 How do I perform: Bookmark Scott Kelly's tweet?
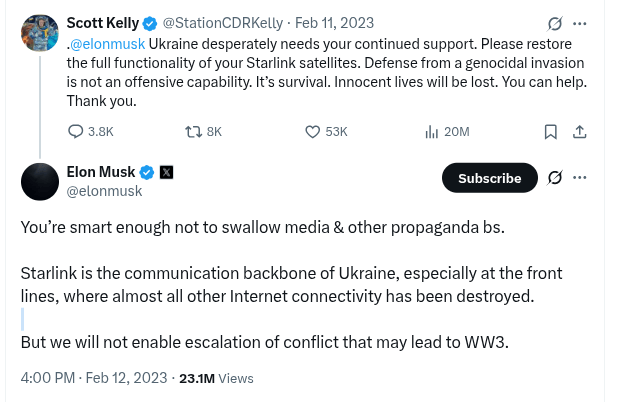pyautogui.click(x=550, y=131)
